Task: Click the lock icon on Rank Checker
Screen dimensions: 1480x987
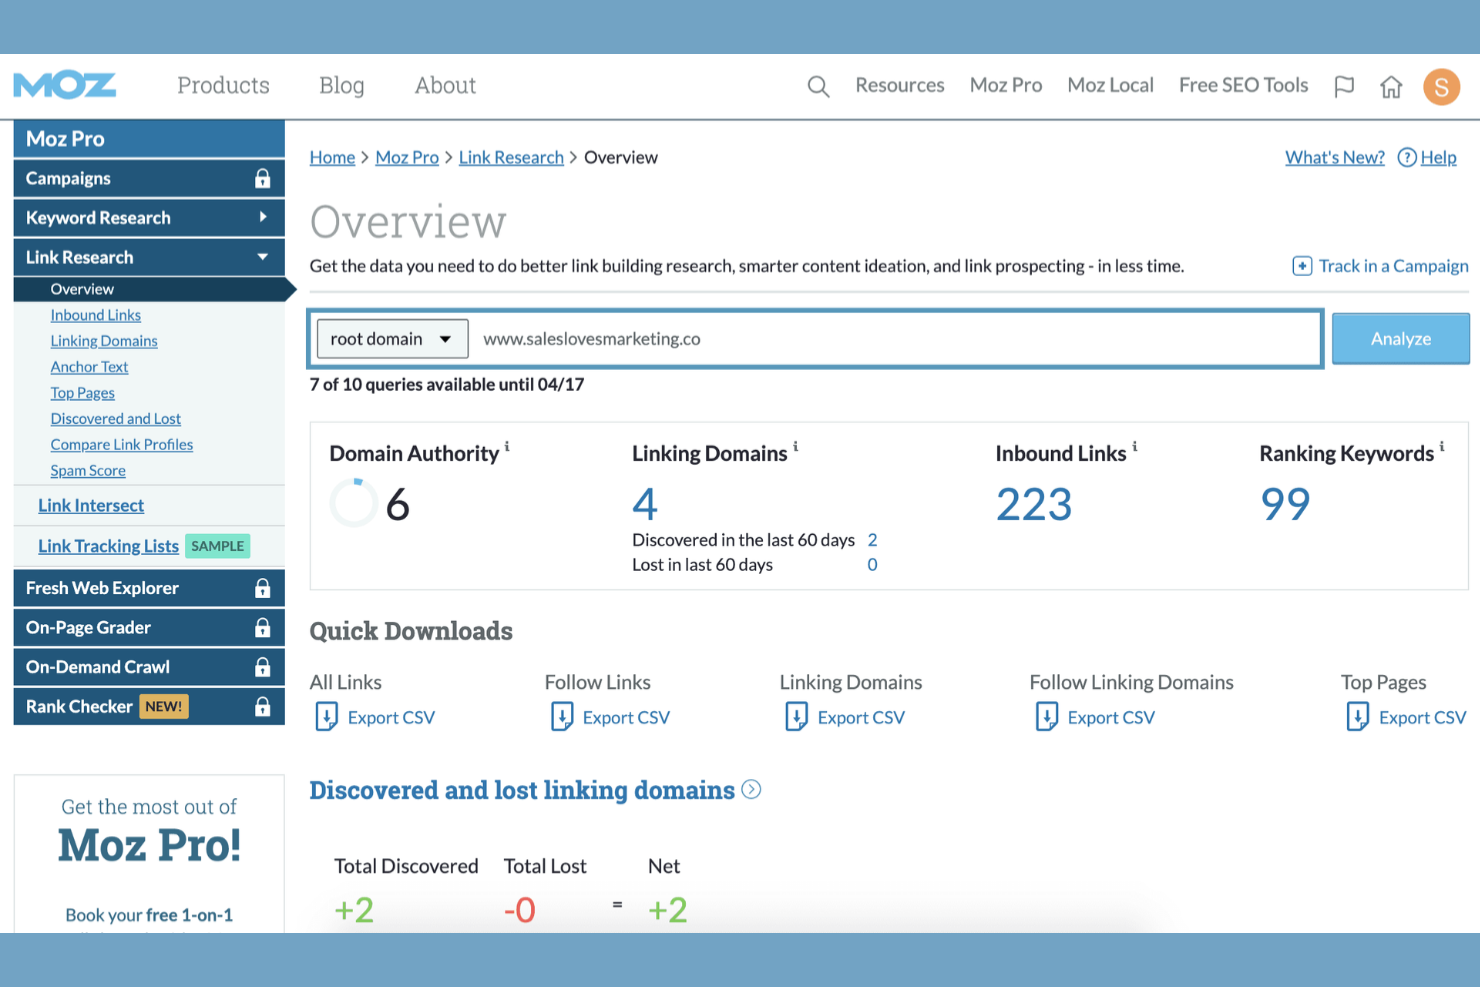Action: pos(262,706)
